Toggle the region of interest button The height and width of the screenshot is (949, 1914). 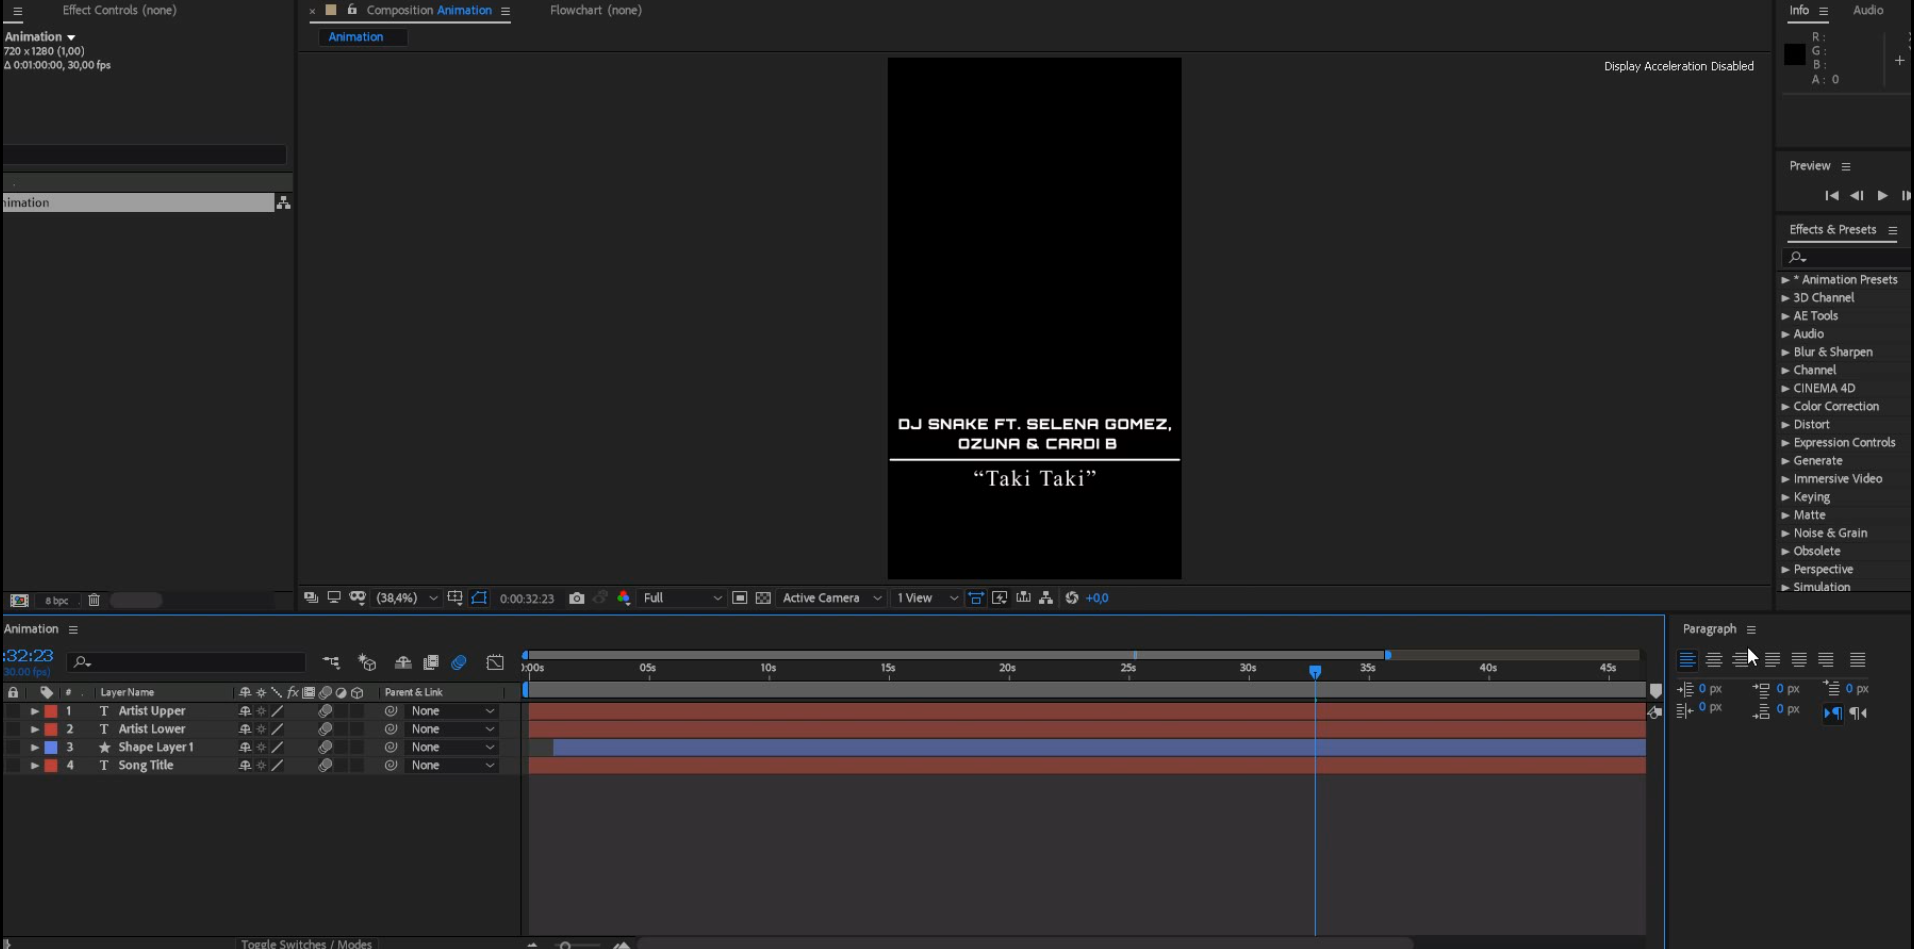pos(739,598)
